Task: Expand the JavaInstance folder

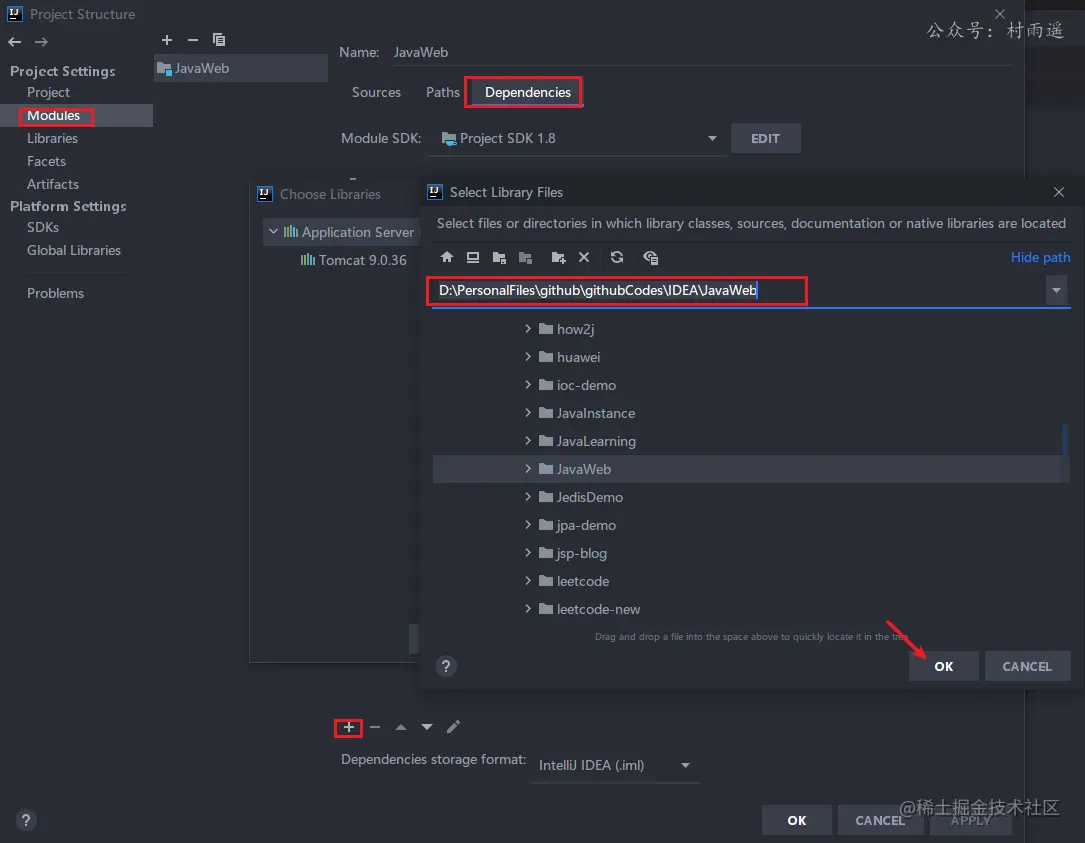Action: click(x=528, y=413)
